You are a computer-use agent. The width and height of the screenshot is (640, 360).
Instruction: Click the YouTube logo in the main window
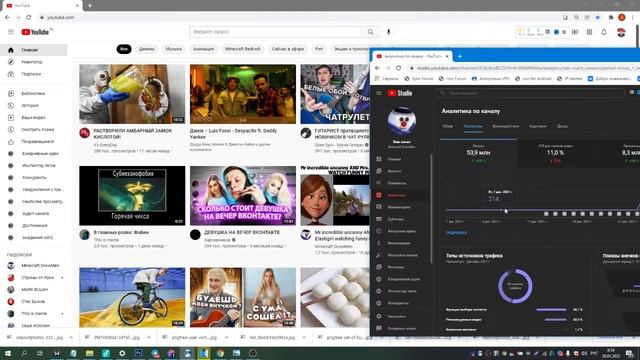(x=36, y=32)
